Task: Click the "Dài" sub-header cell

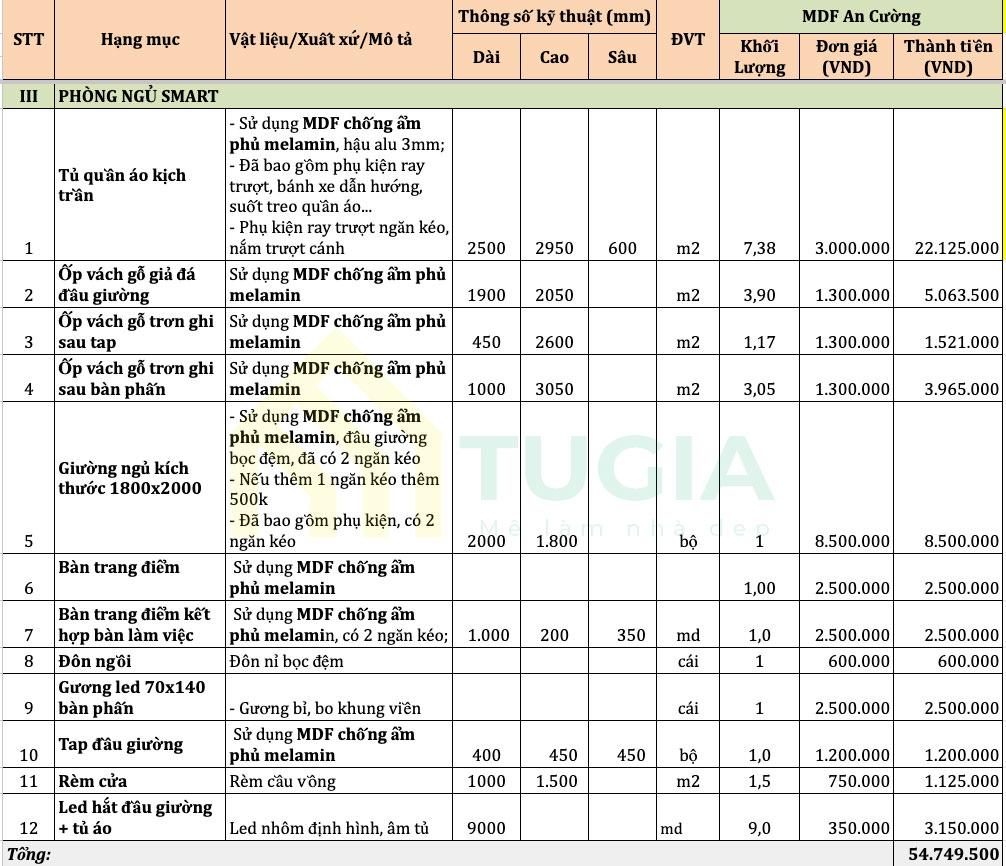Action: click(x=486, y=57)
